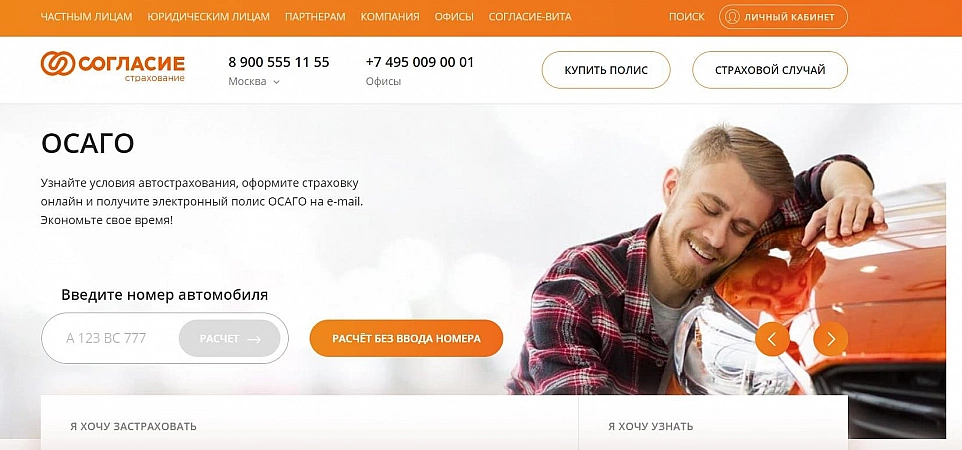Focus the car number input field
962x450 pixels.
coord(111,338)
